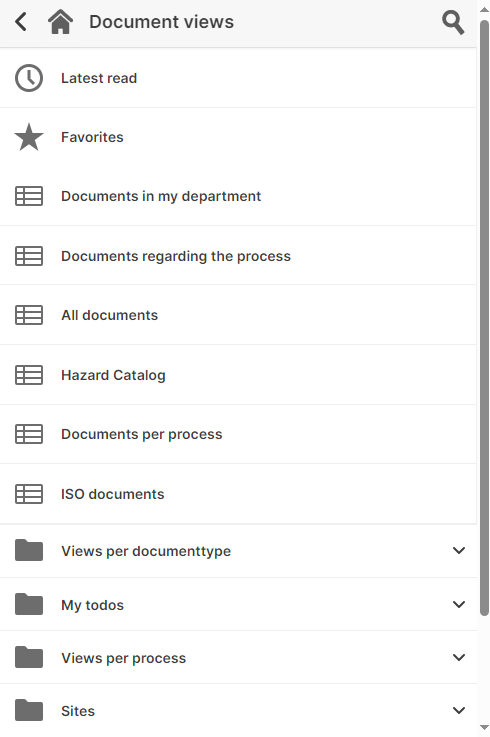490x737 pixels.
Task: Open search with the magnifier icon
Action: coord(453,23)
